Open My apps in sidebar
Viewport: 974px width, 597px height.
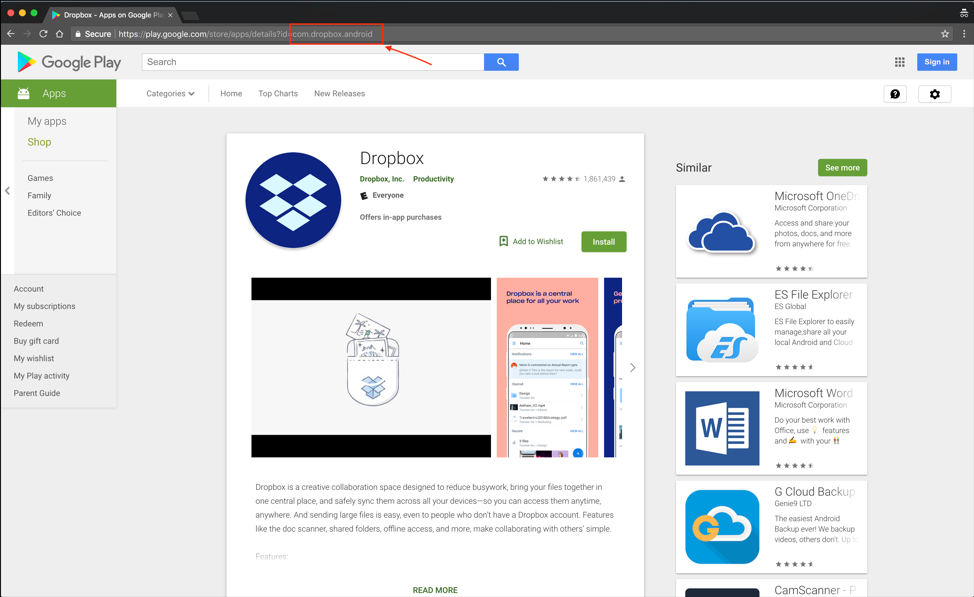click(x=47, y=121)
